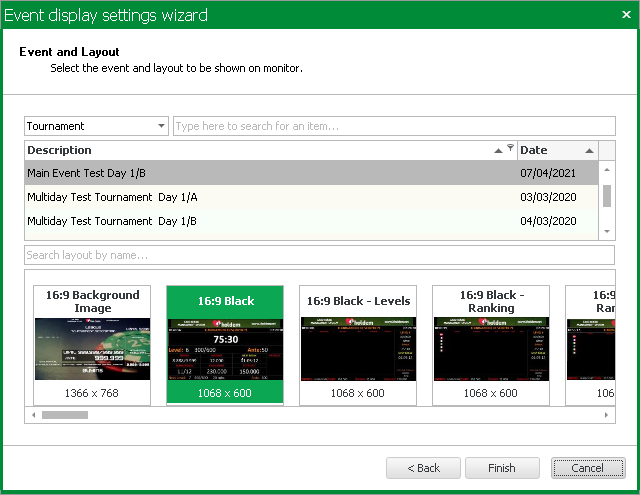640x495 pixels.
Task: Click the Back button
Action: click(422, 468)
